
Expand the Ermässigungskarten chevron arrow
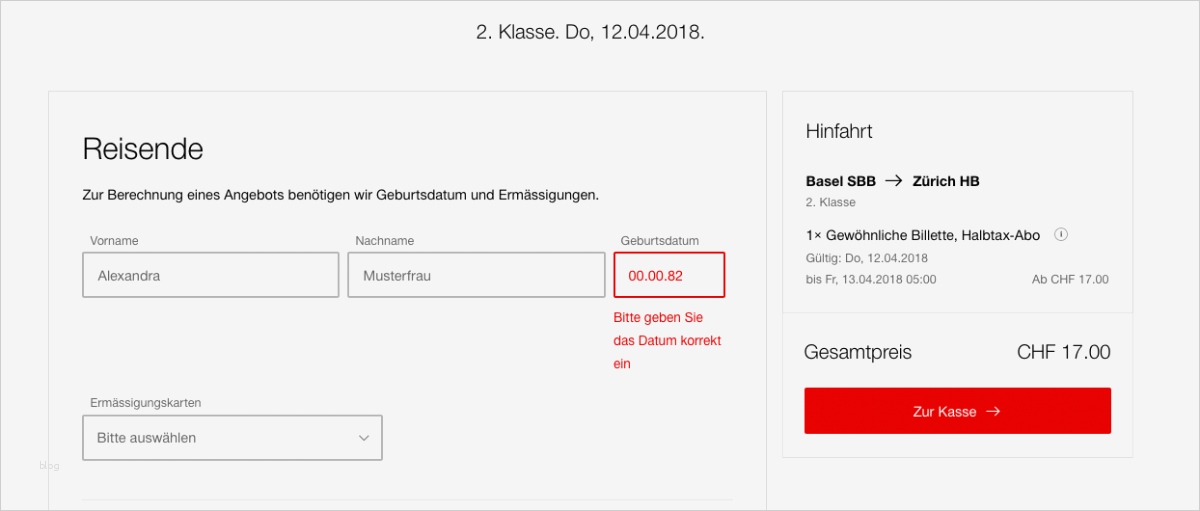tap(364, 438)
